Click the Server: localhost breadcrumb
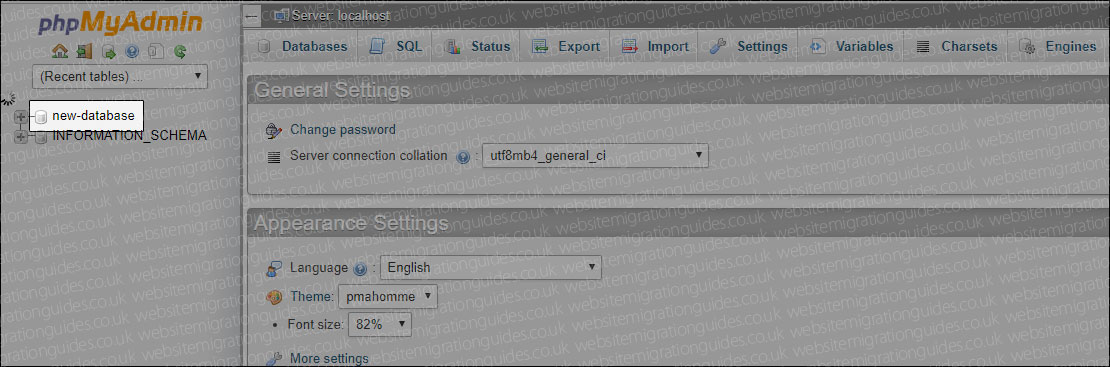The image size is (1110, 367). pyautogui.click(x=341, y=16)
